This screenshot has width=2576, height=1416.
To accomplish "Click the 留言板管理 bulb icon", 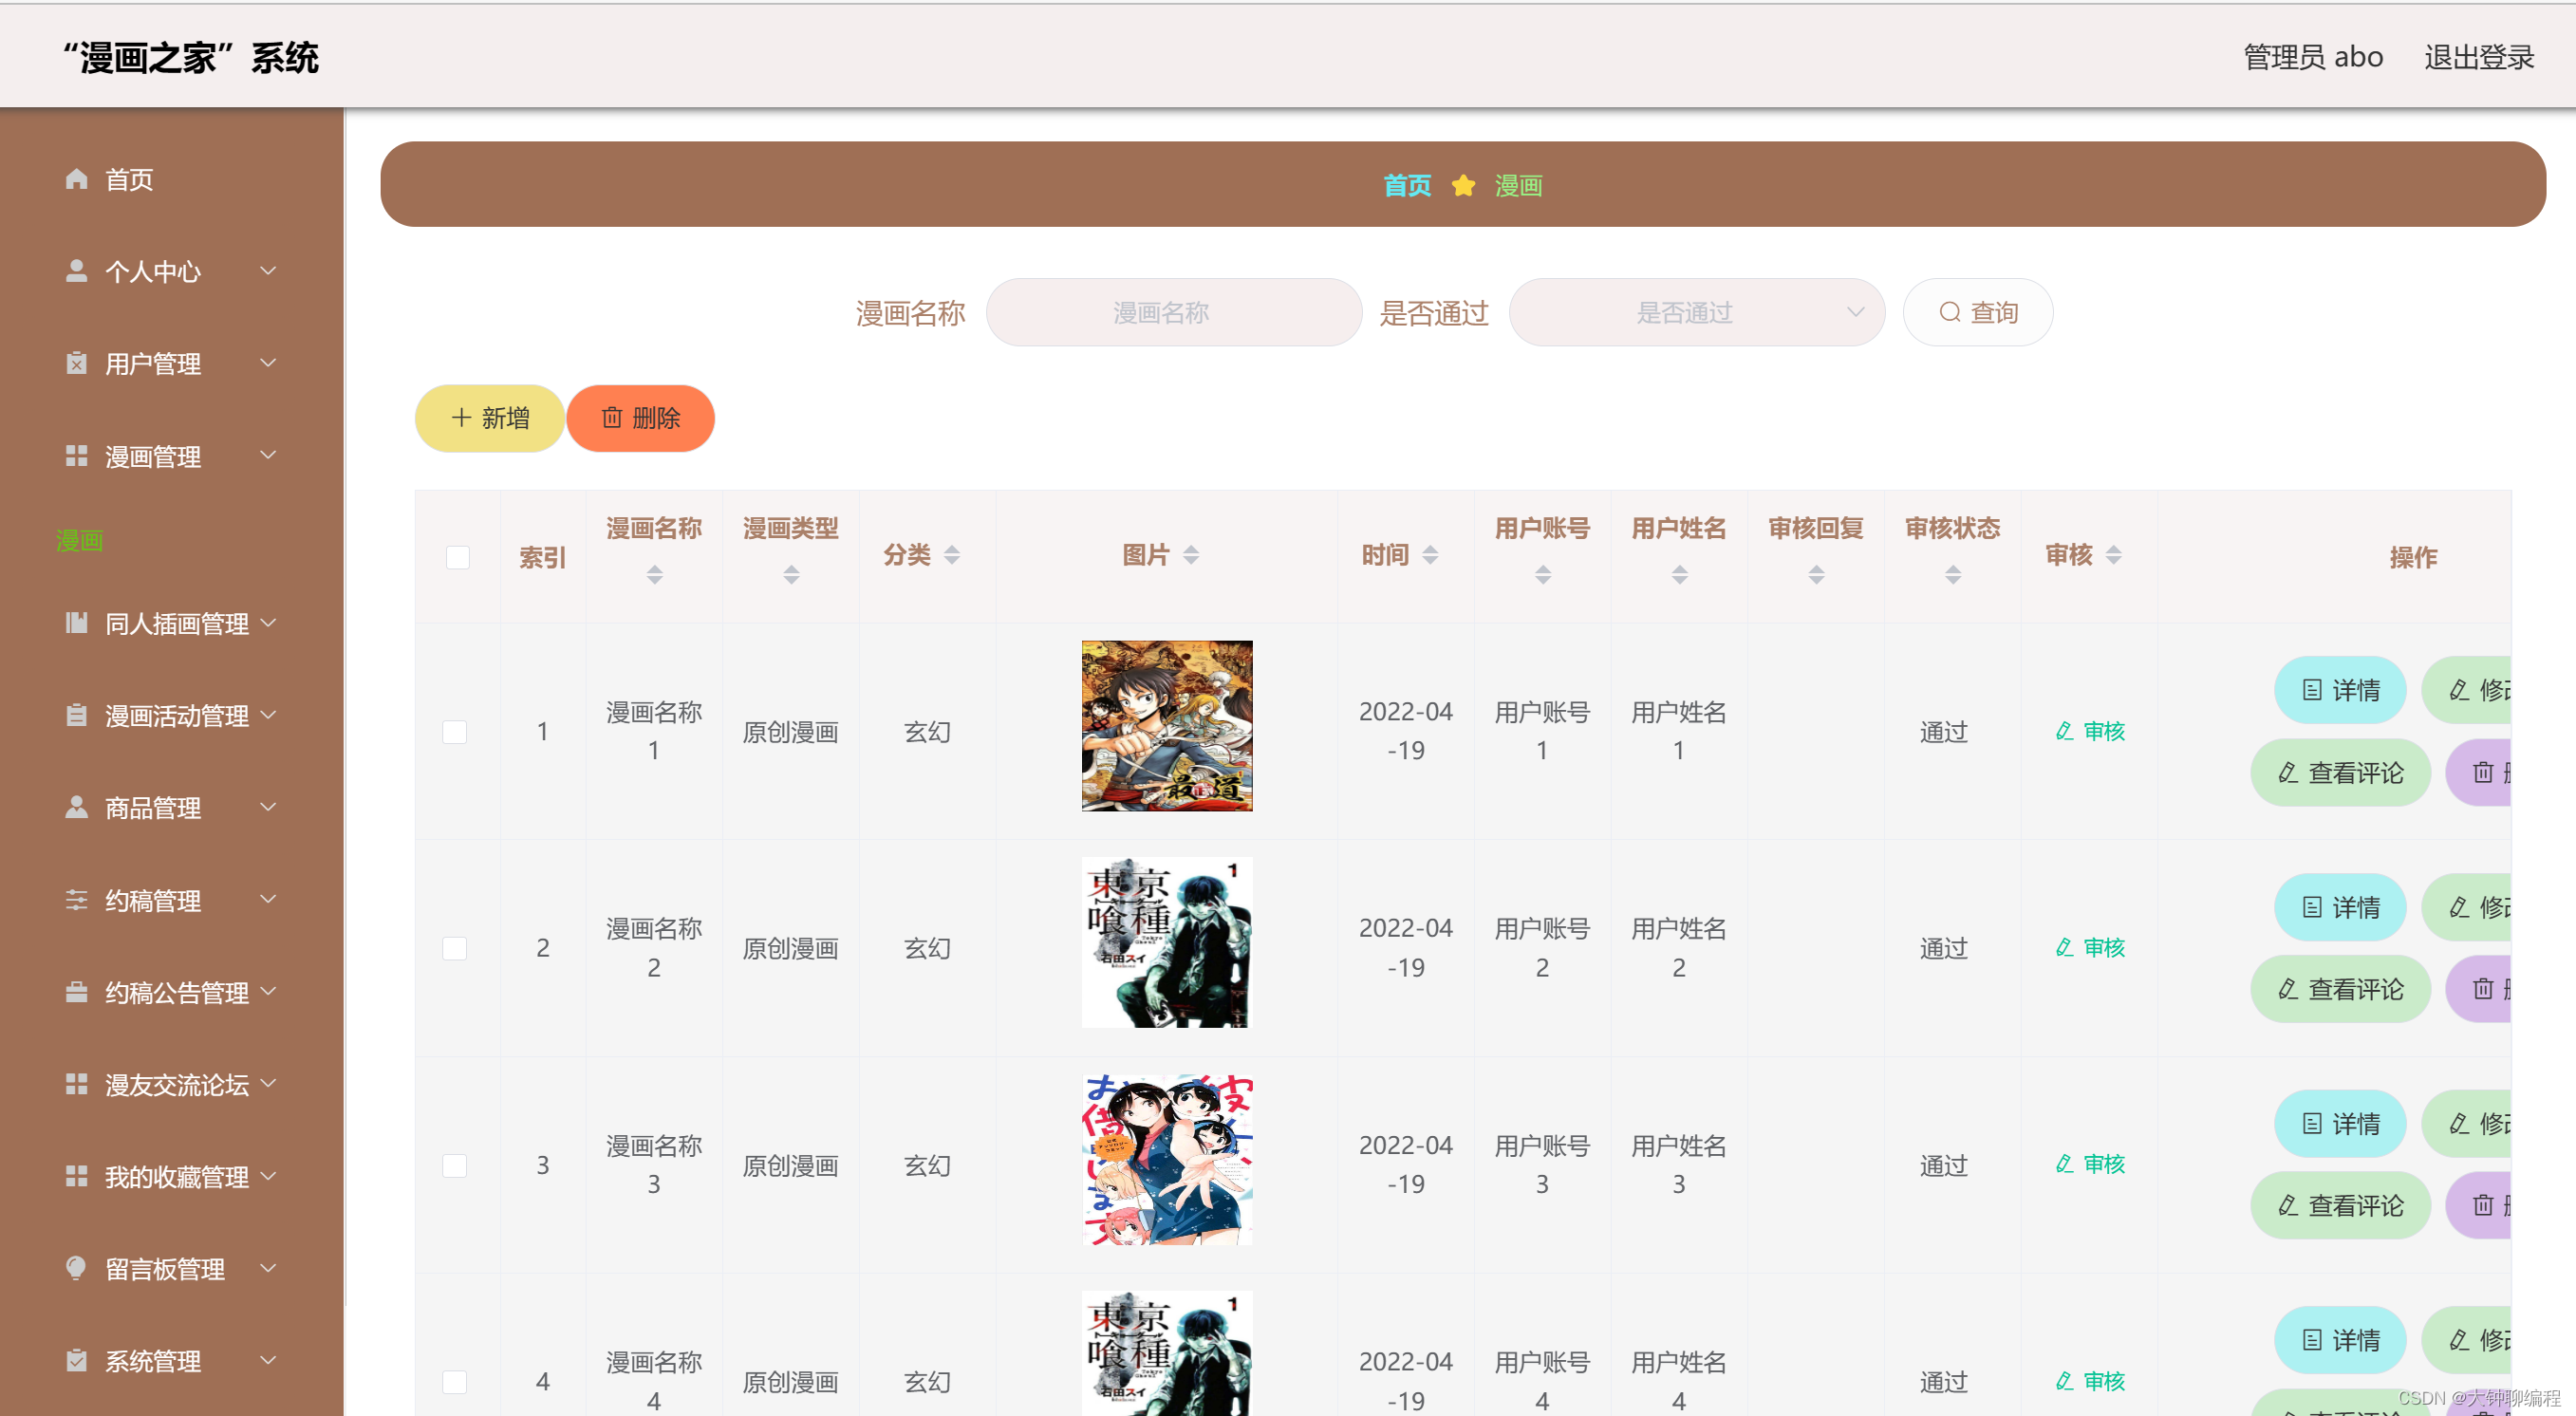I will click(x=76, y=1268).
